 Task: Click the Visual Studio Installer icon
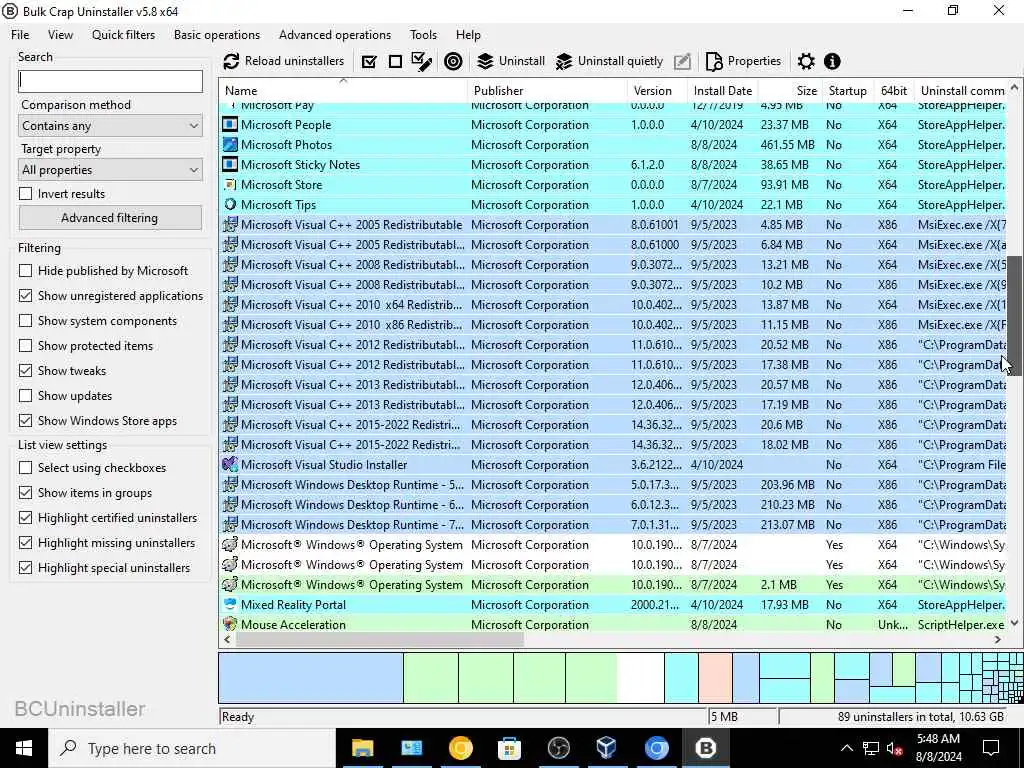pyautogui.click(x=230, y=464)
